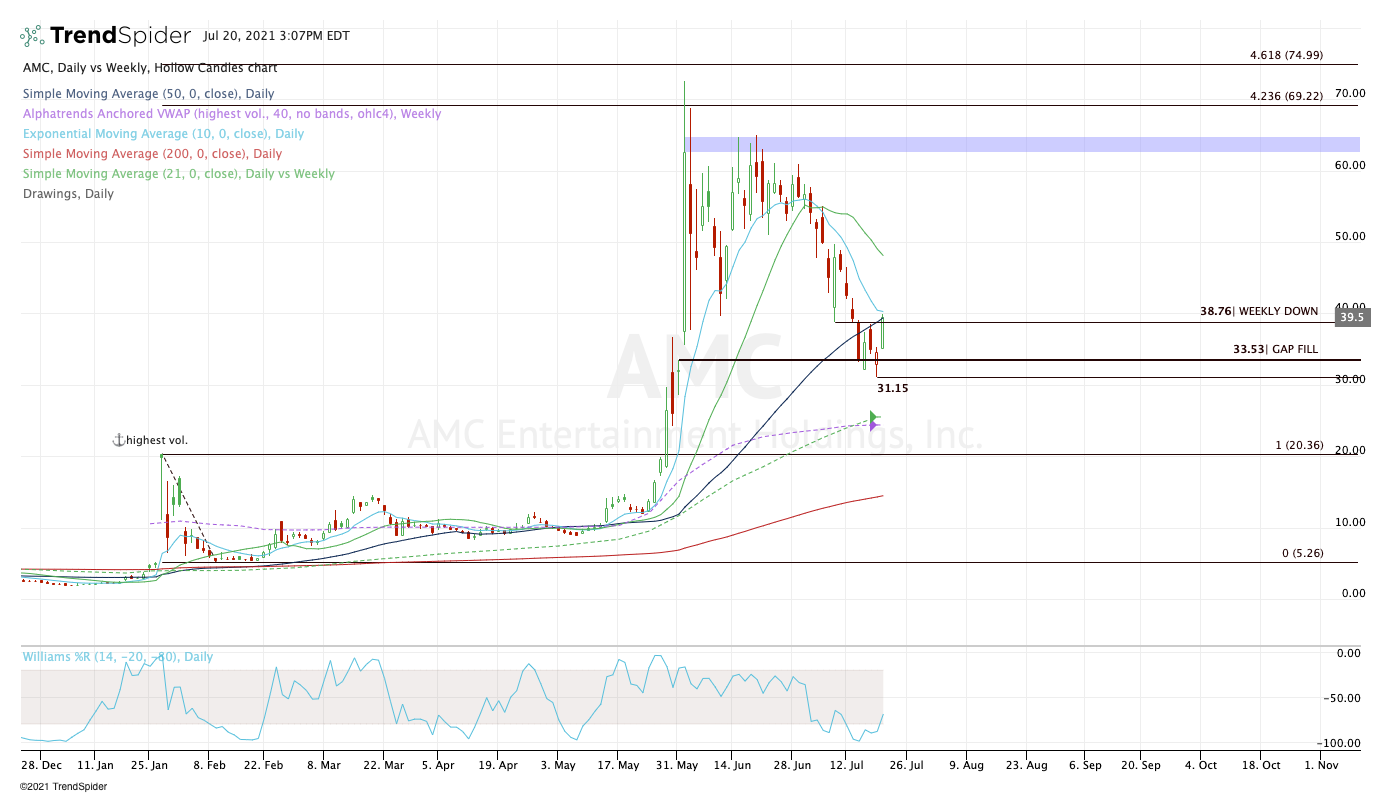Click the 4. Oct date label
The height and width of the screenshot is (796, 1391).
[1201, 765]
